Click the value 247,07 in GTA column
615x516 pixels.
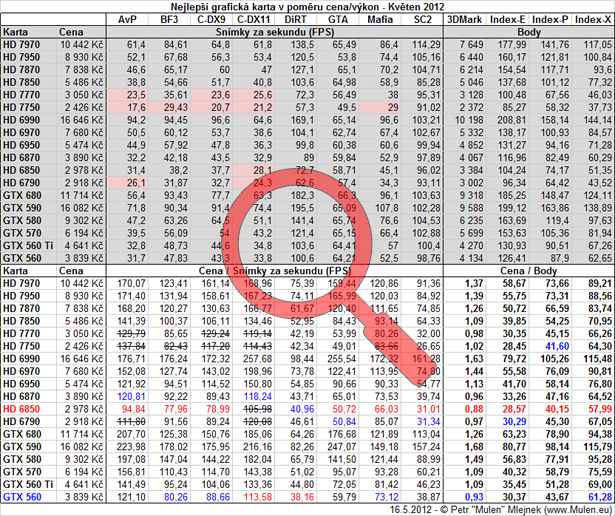click(342, 447)
